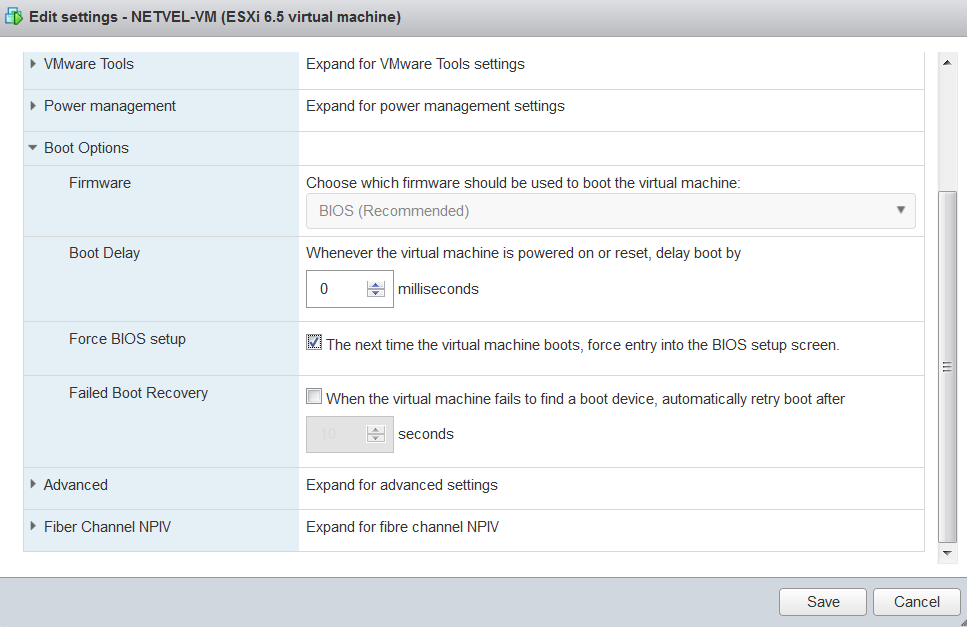
Task: Cancel the edit settings dialog
Action: point(916,602)
